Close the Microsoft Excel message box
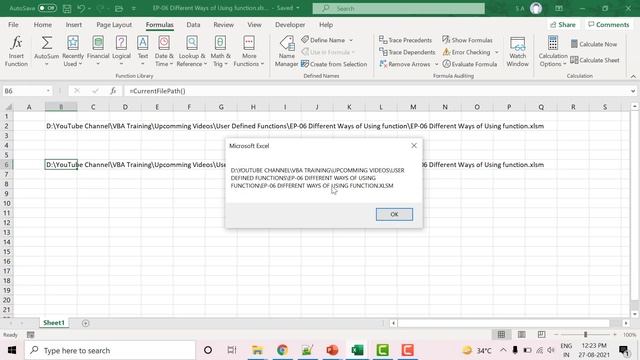Screen dimensions: 640x360 [x=414, y=146]
